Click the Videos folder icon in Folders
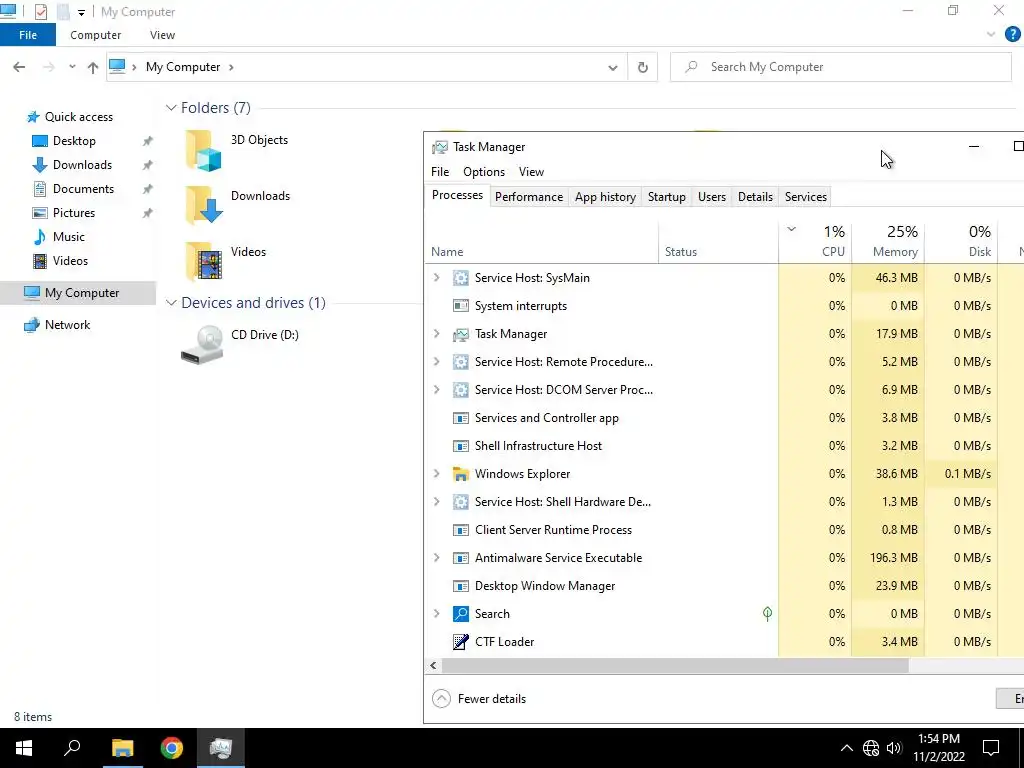The image size is (1024, 768). (x=204, y=261)
